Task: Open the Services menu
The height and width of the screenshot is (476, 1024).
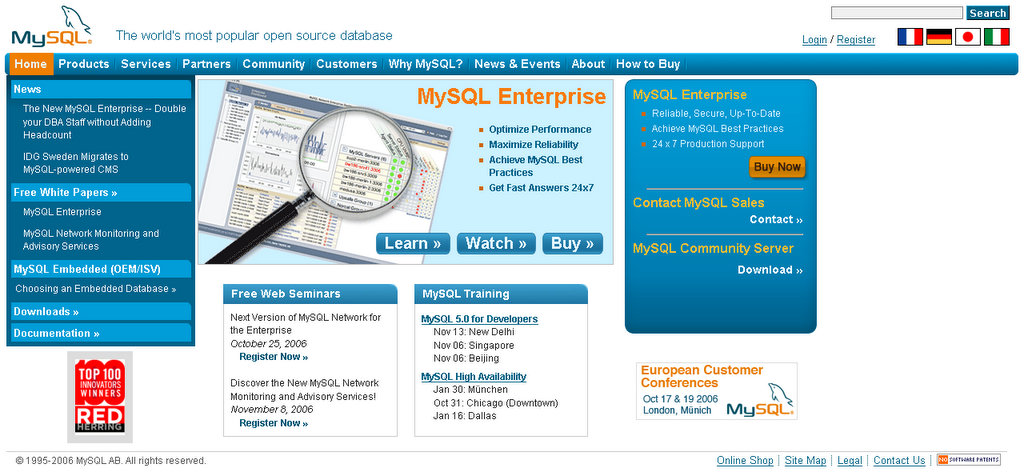Action: pos(146,64)
